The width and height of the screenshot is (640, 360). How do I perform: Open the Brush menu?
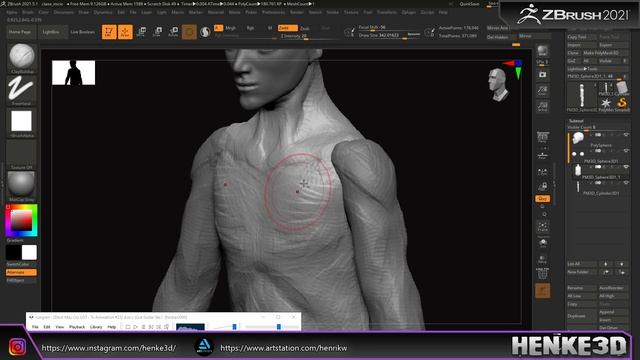click(x=28, y=12)
